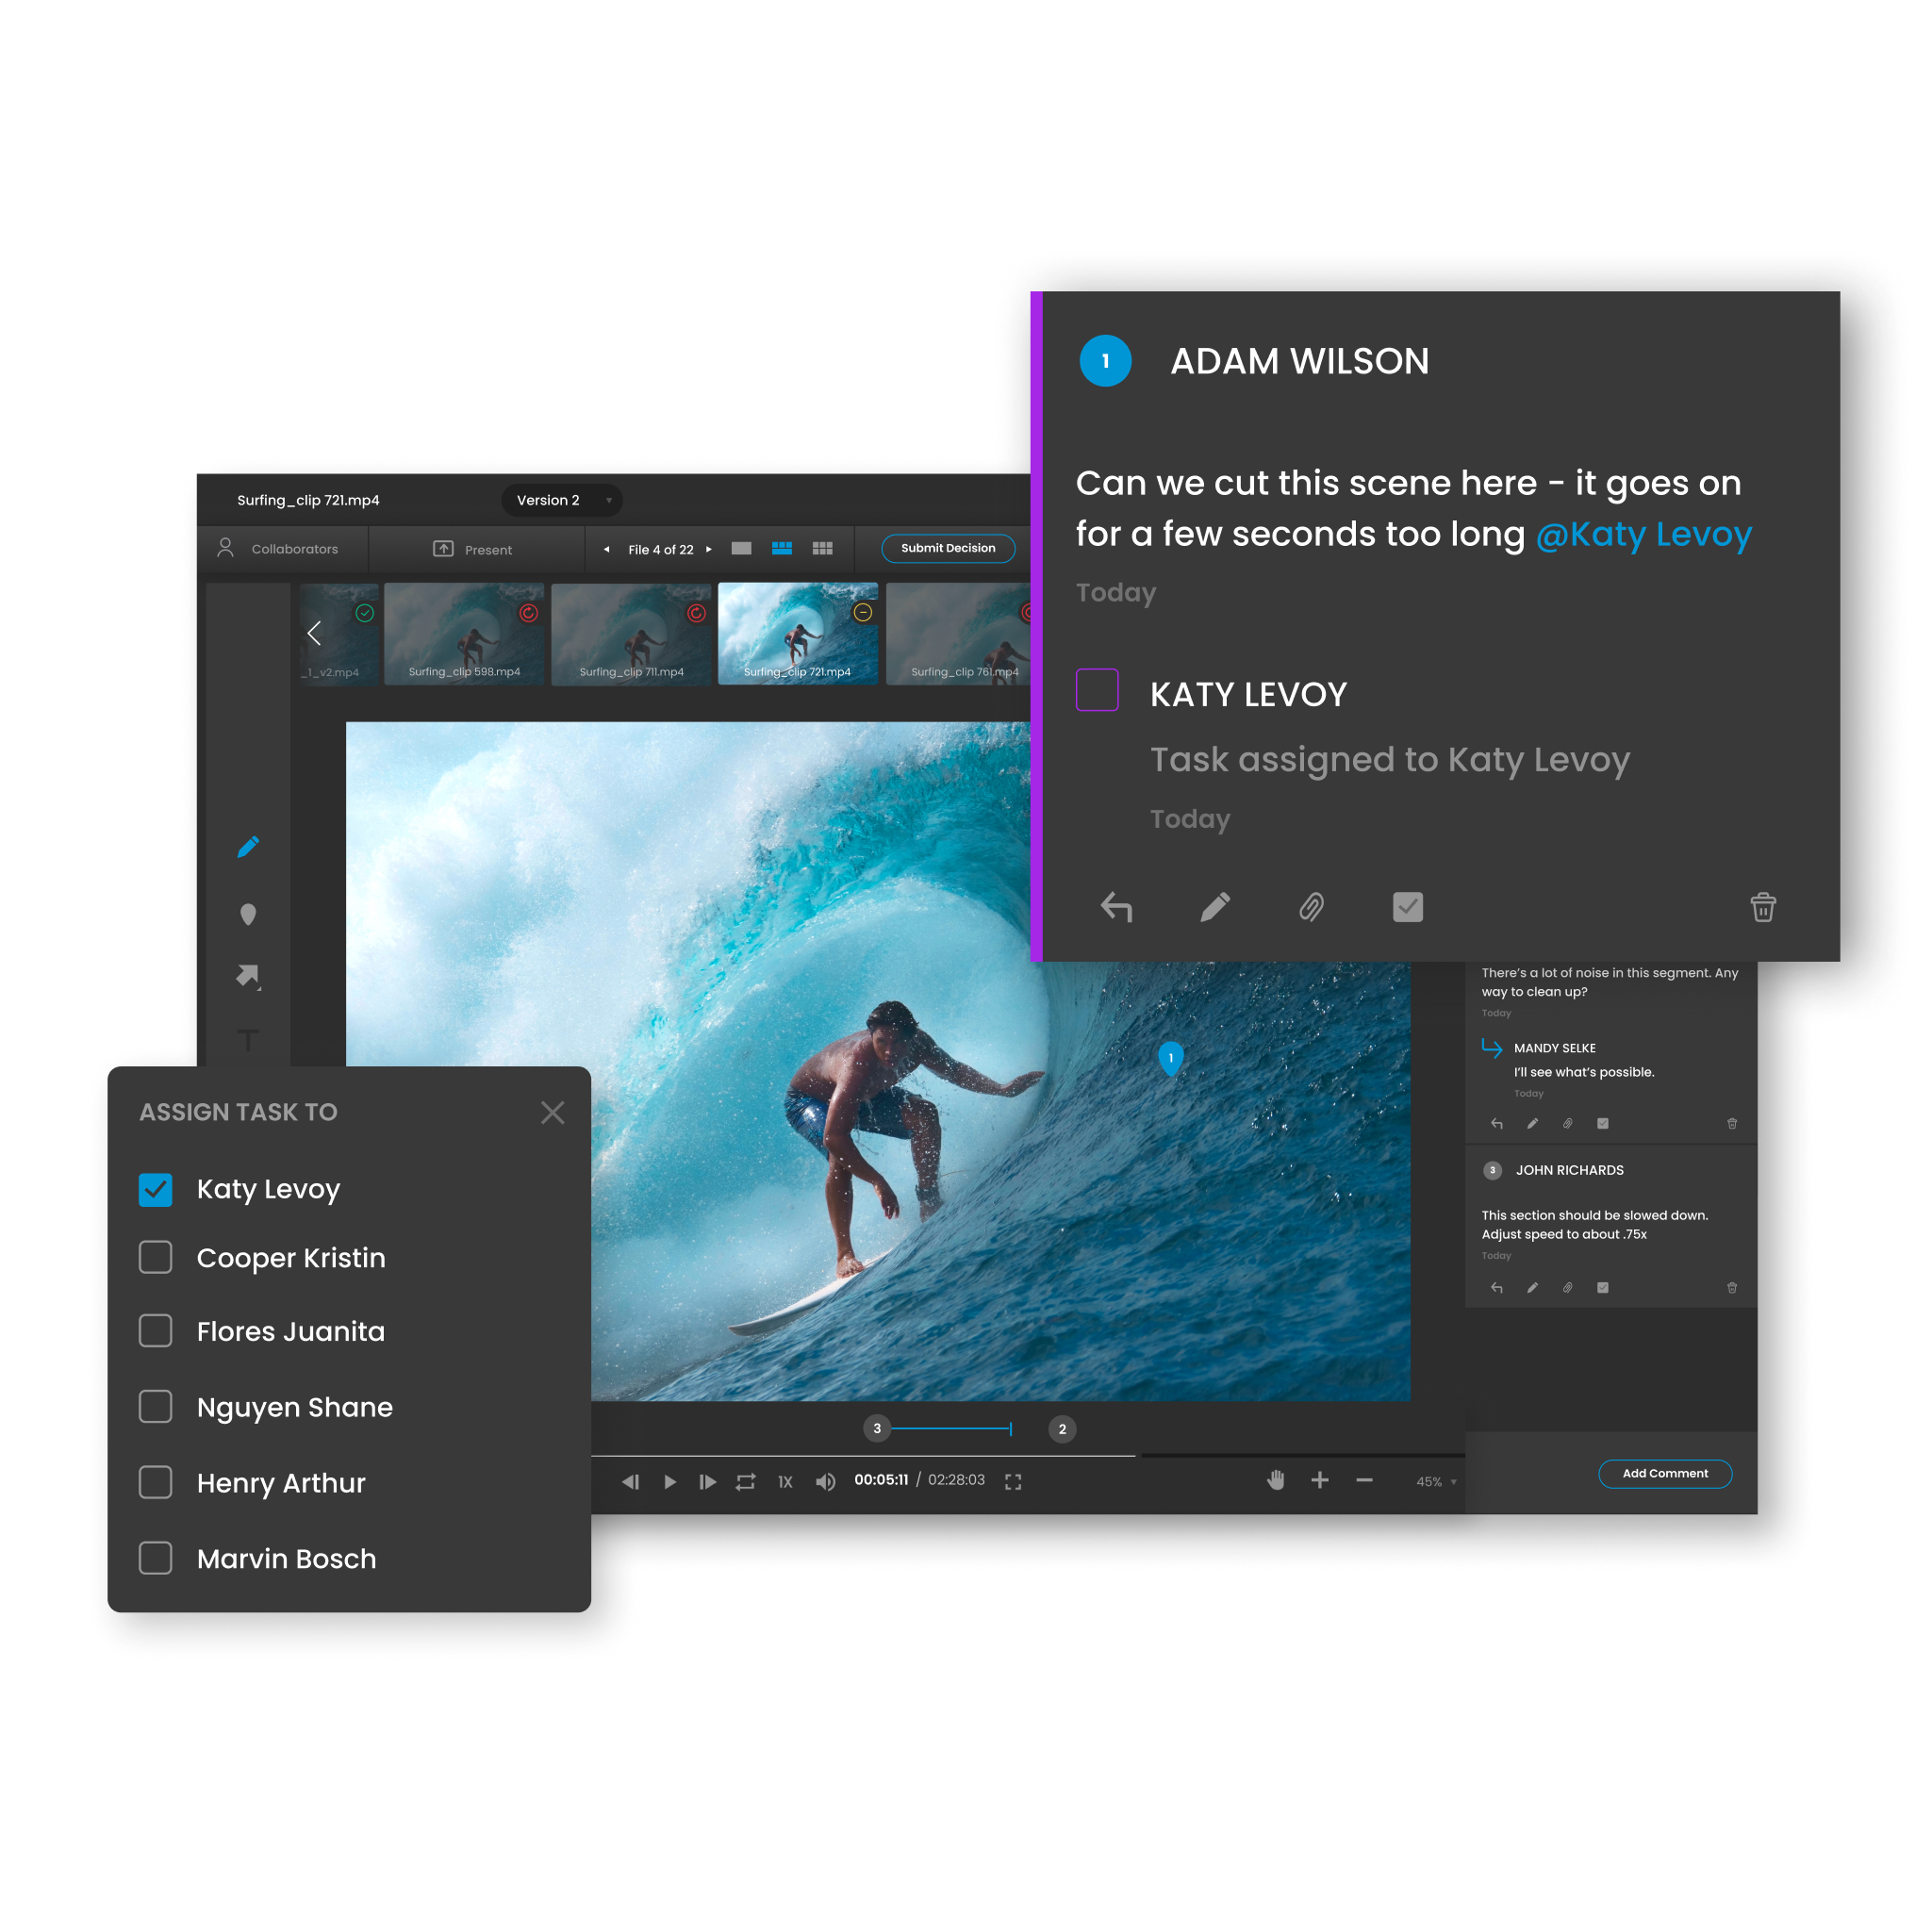This screenshot has height=1931, width=1932.
Task: Delete Adam Wilson's comment with the trash icon
Action: click(x=1762, y=907)
